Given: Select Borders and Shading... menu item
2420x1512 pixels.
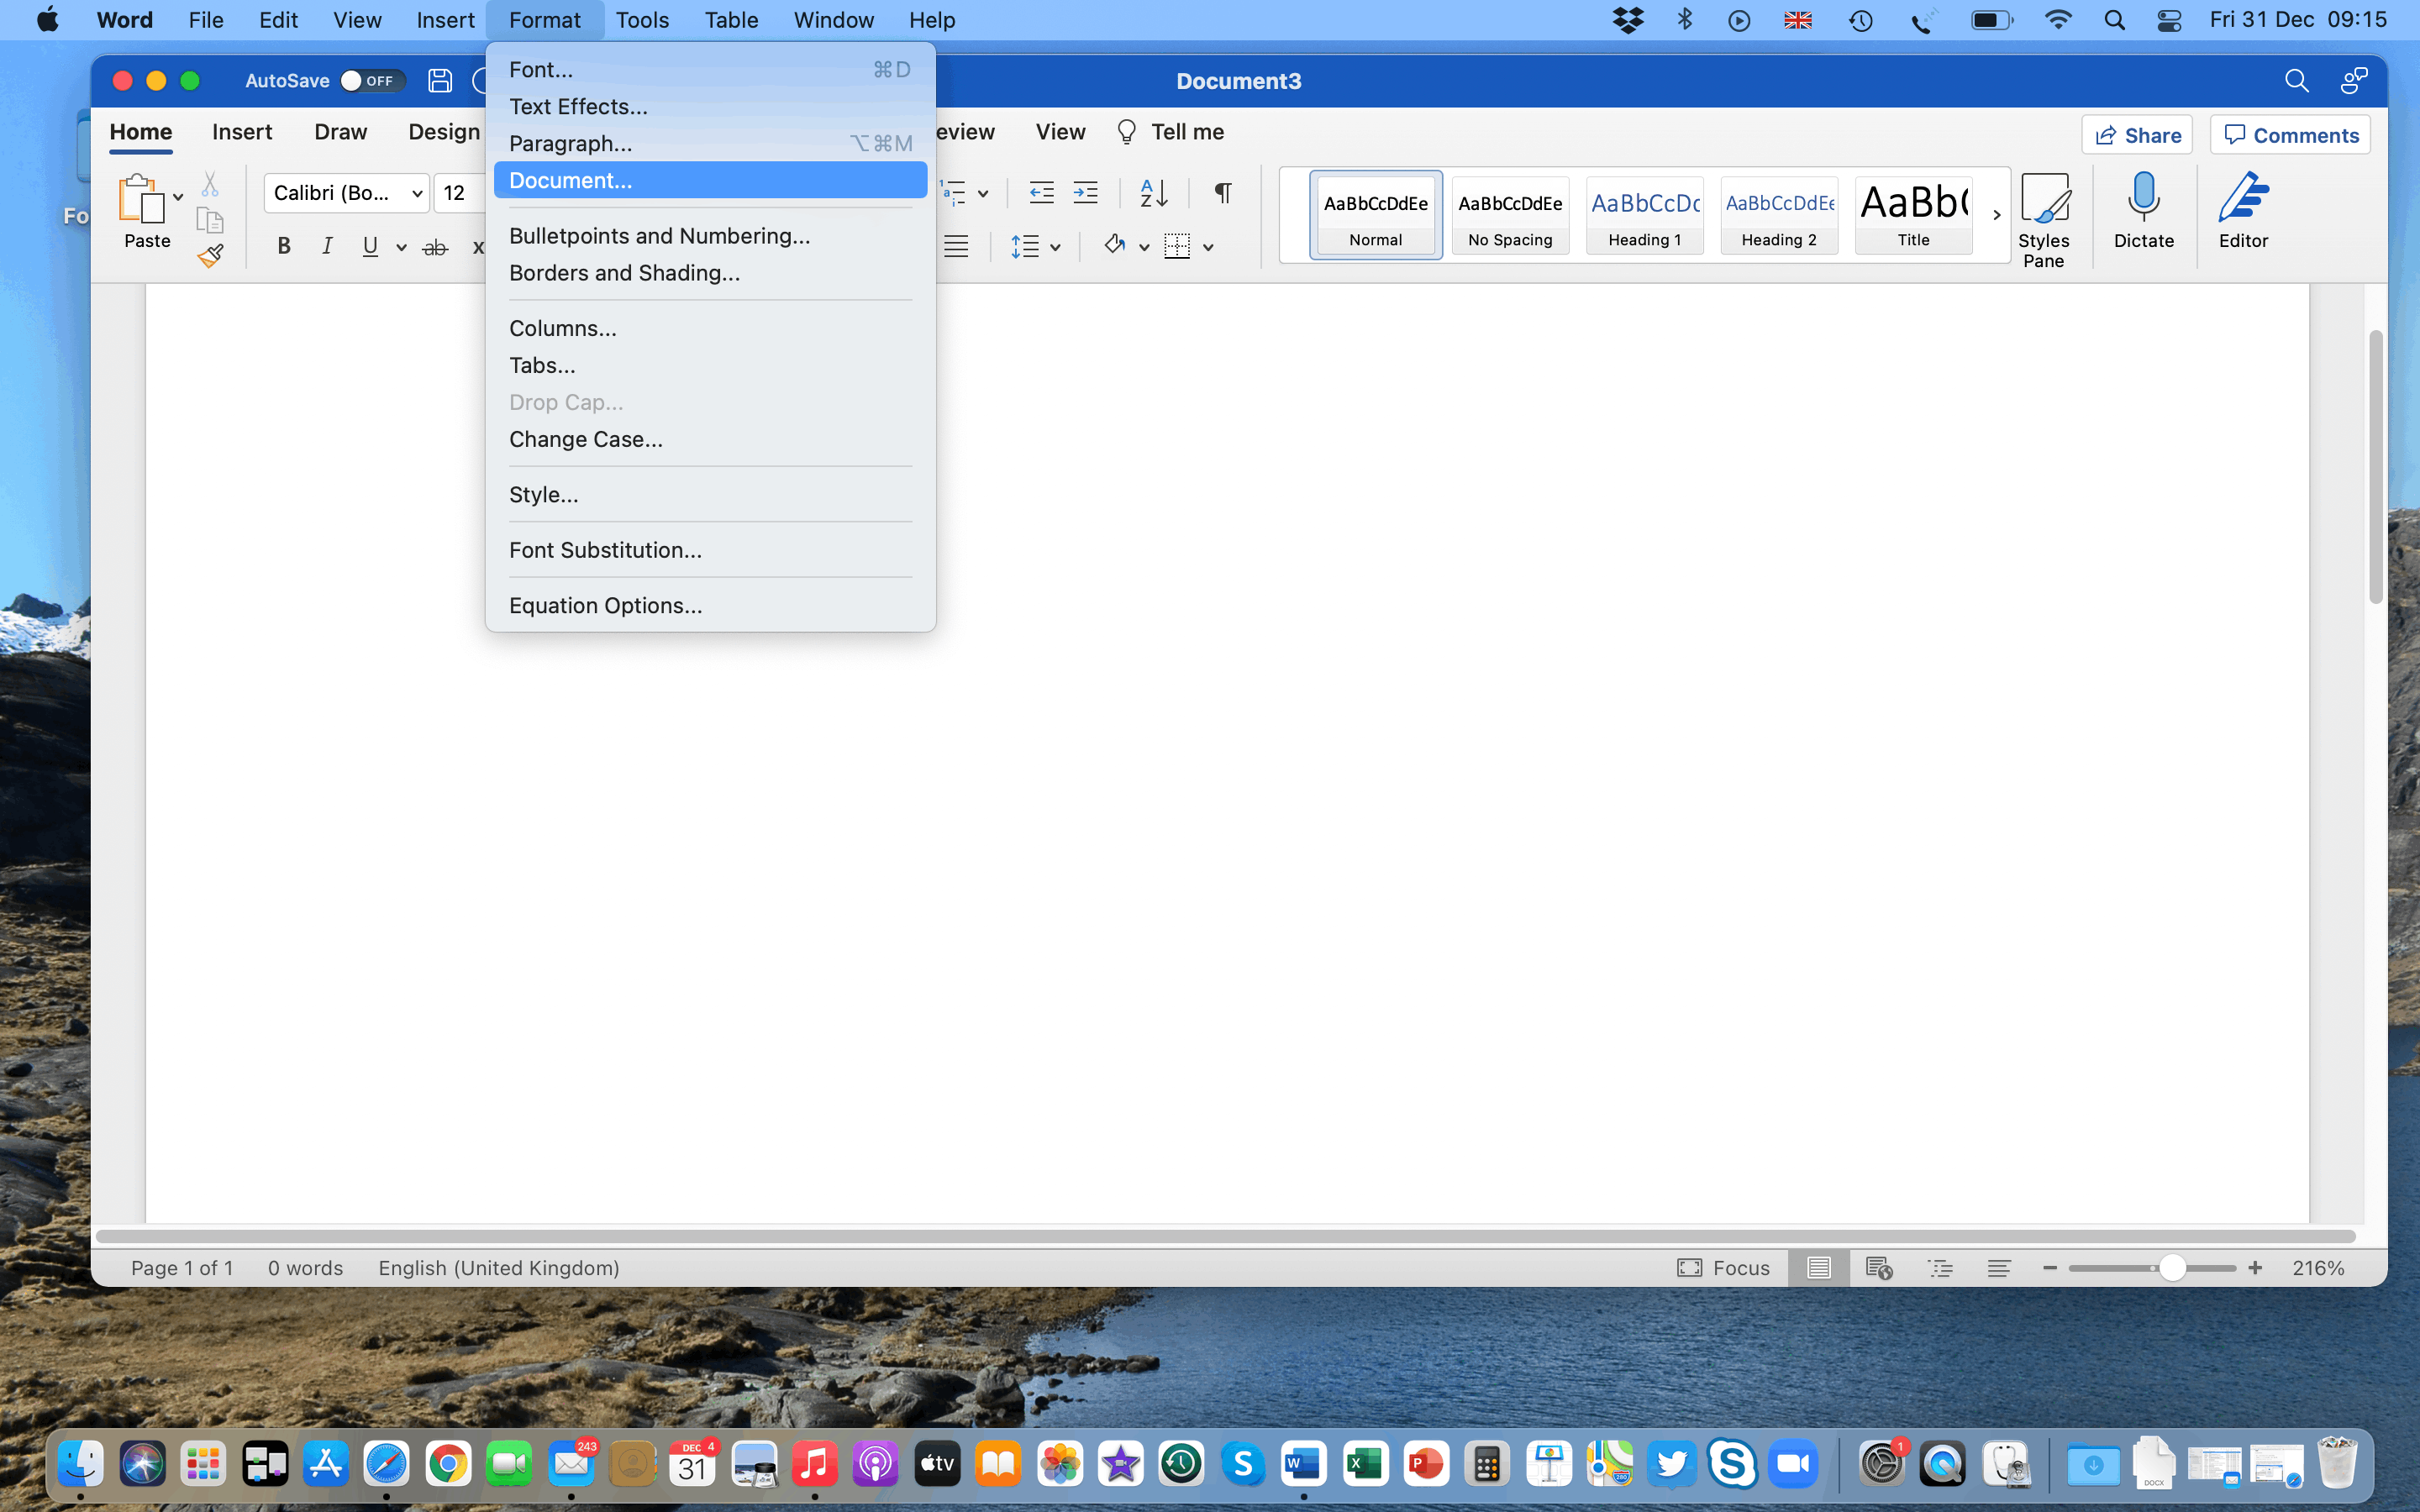Looking at the screenshot, I should tap(710, 273).
